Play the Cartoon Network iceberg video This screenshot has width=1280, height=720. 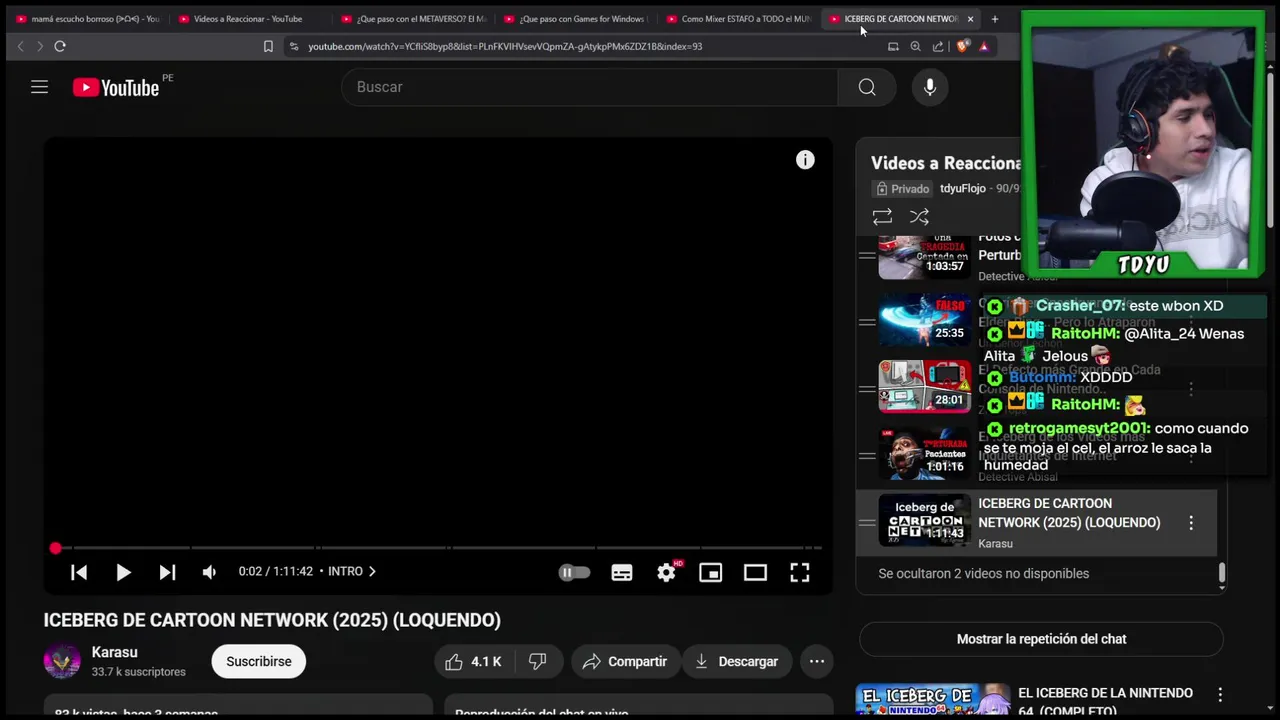[x=123, y=572]
